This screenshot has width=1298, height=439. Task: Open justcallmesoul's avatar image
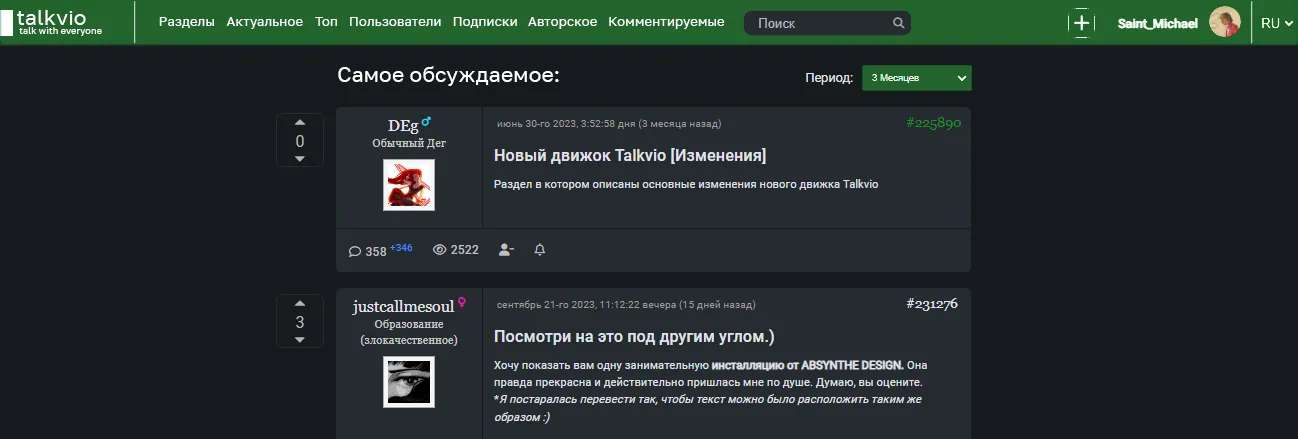pyautogui.click(x=409, y=382)
